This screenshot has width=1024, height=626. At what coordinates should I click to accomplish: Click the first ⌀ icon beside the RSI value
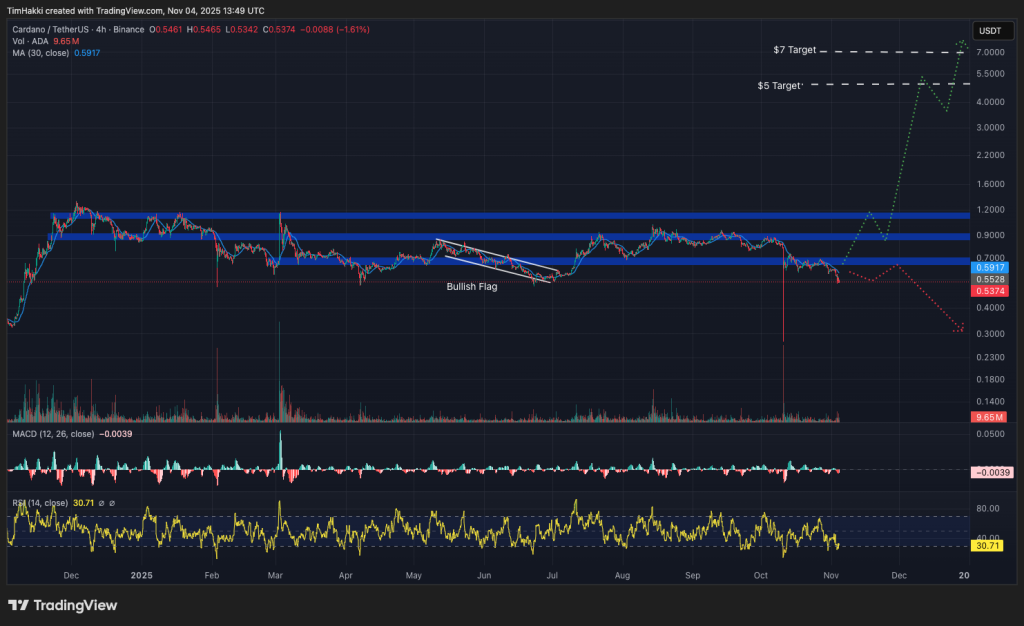101,503
